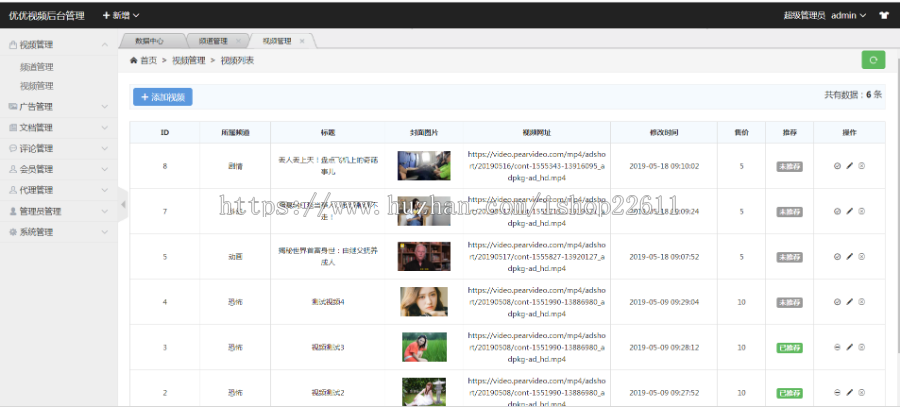
Task: Edit the video with ID 7
Action: click(849, 211)
